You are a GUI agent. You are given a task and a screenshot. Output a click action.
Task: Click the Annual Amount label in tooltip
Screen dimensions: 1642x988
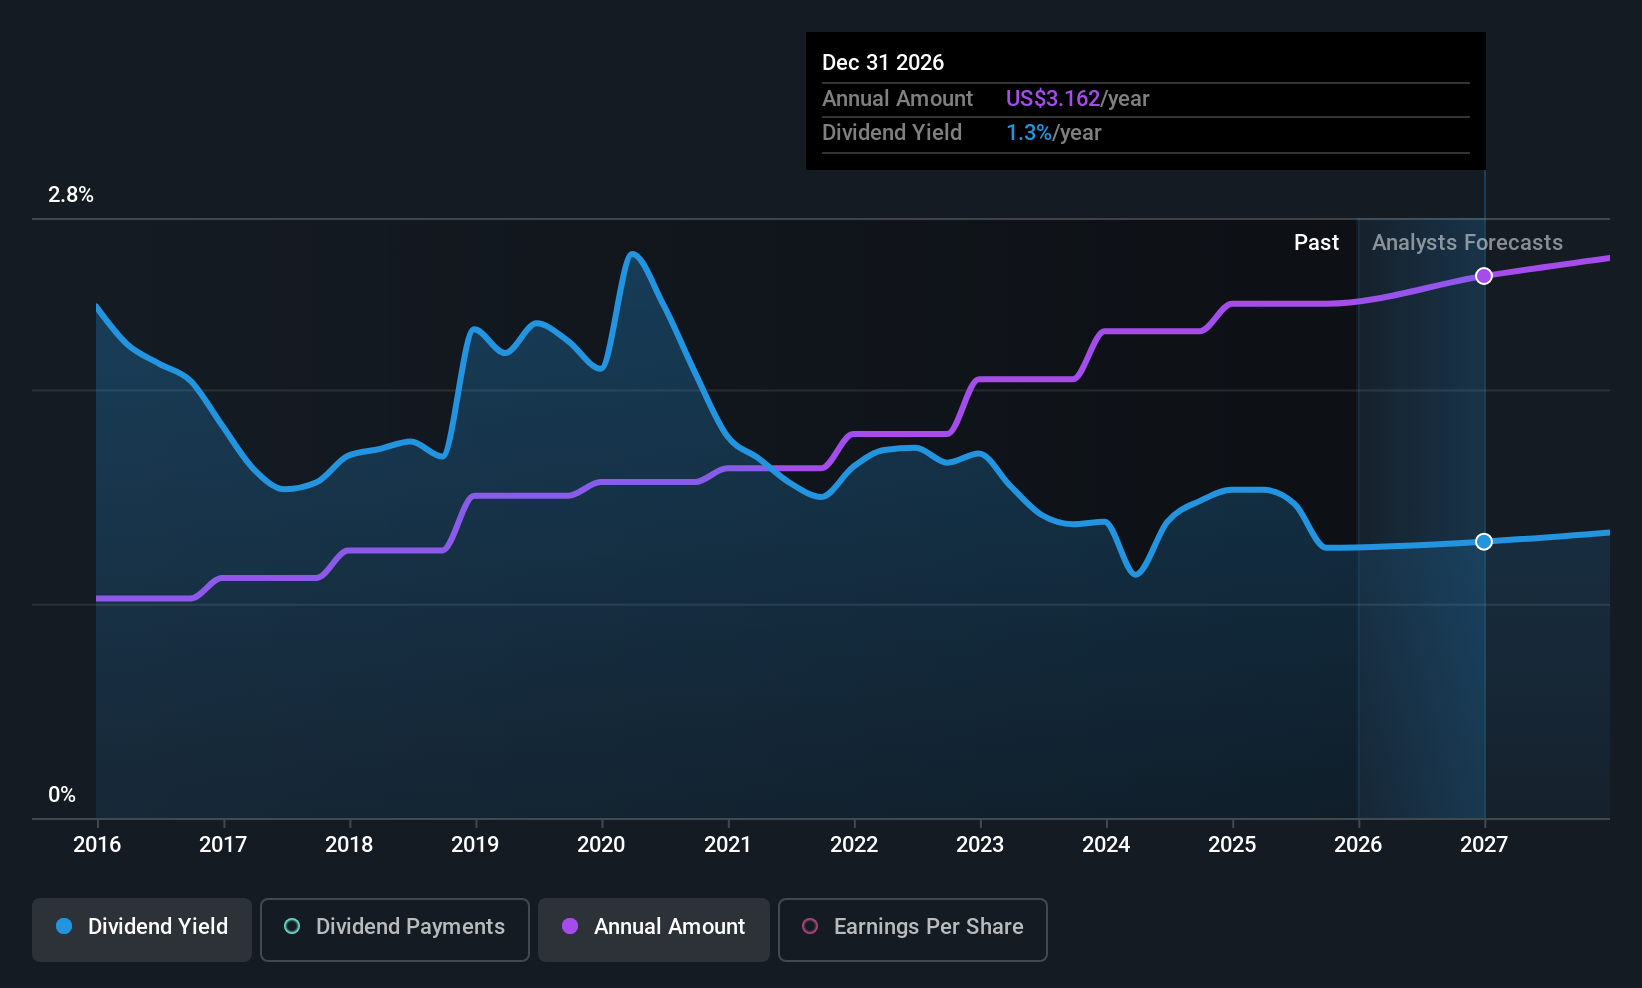click(x=897, y=99)
